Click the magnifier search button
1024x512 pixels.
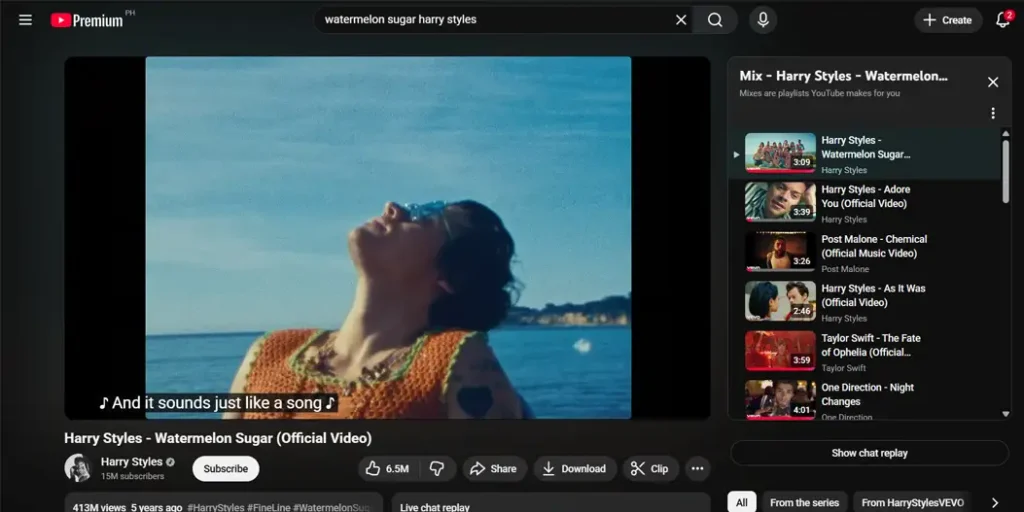click(715, 20)
